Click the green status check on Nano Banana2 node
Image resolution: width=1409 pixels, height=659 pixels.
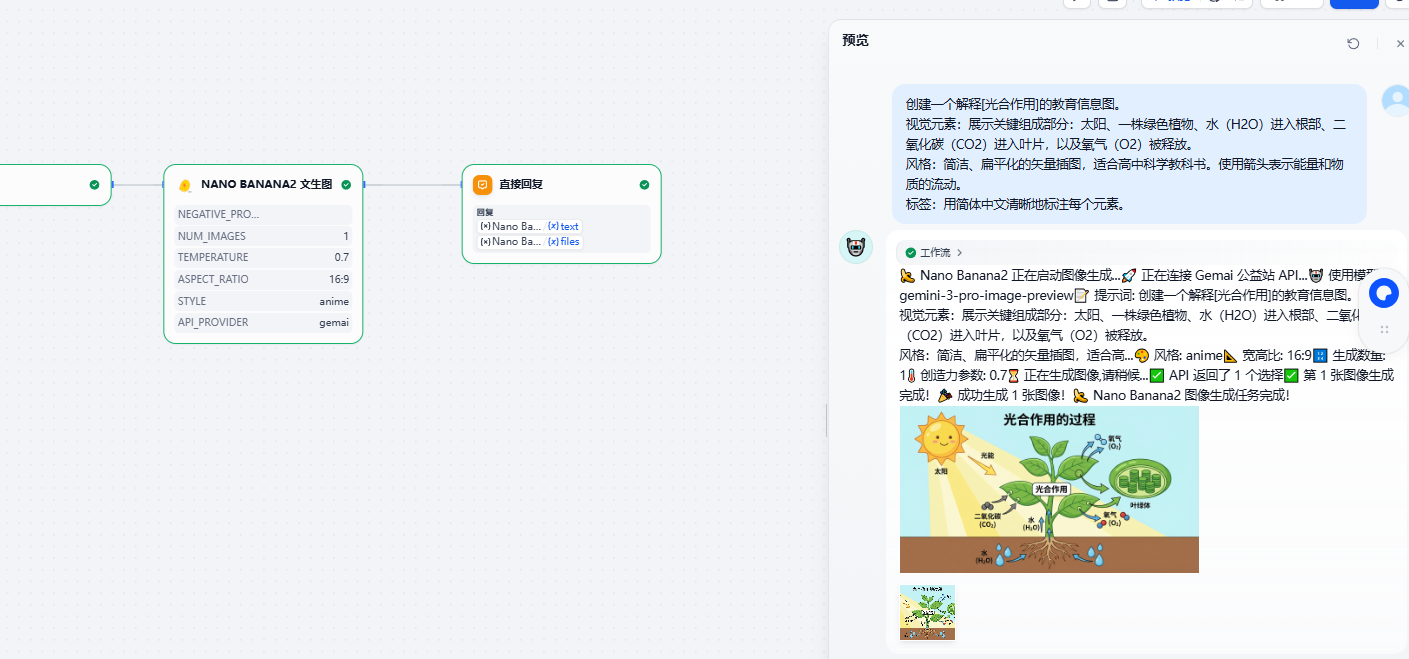346,184
